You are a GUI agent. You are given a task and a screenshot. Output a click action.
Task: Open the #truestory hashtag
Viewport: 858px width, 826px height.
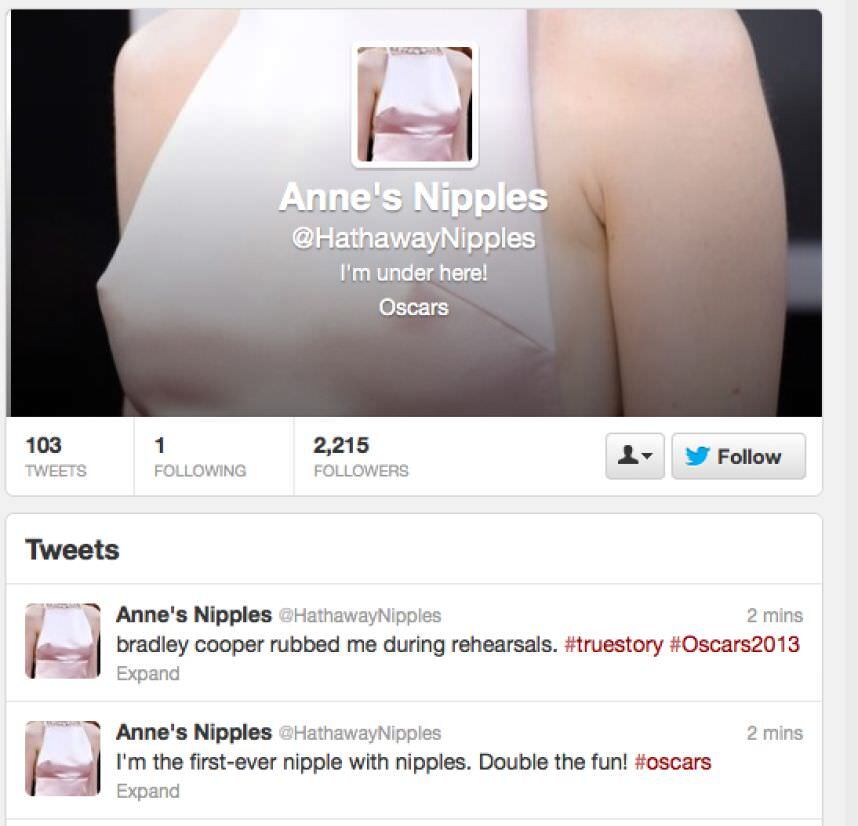(613, 644)
